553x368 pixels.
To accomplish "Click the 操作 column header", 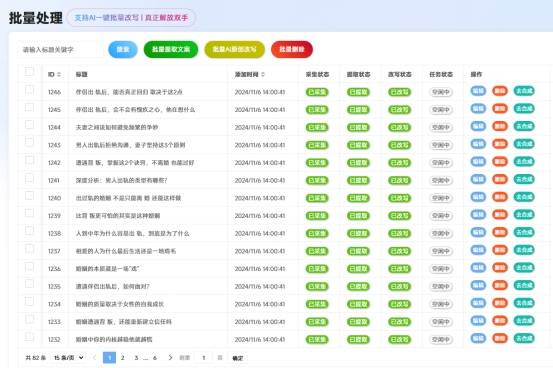I will point(476,74).
